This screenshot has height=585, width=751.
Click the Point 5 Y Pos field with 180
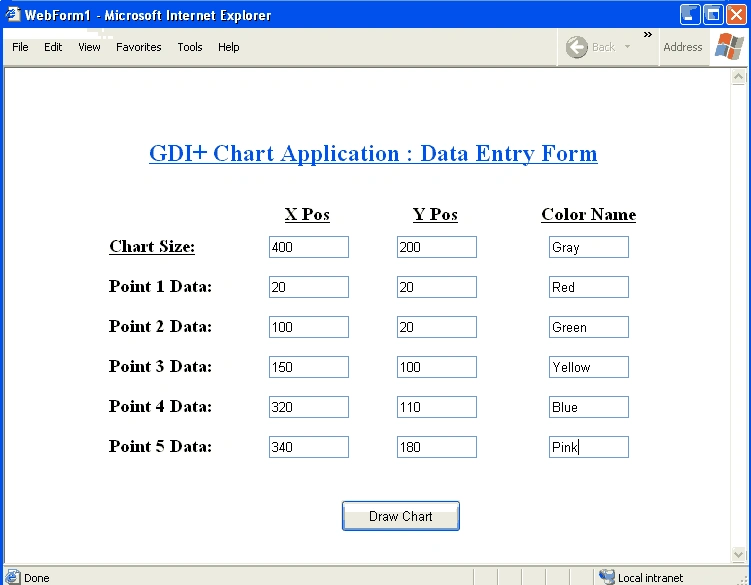(437, 447)
